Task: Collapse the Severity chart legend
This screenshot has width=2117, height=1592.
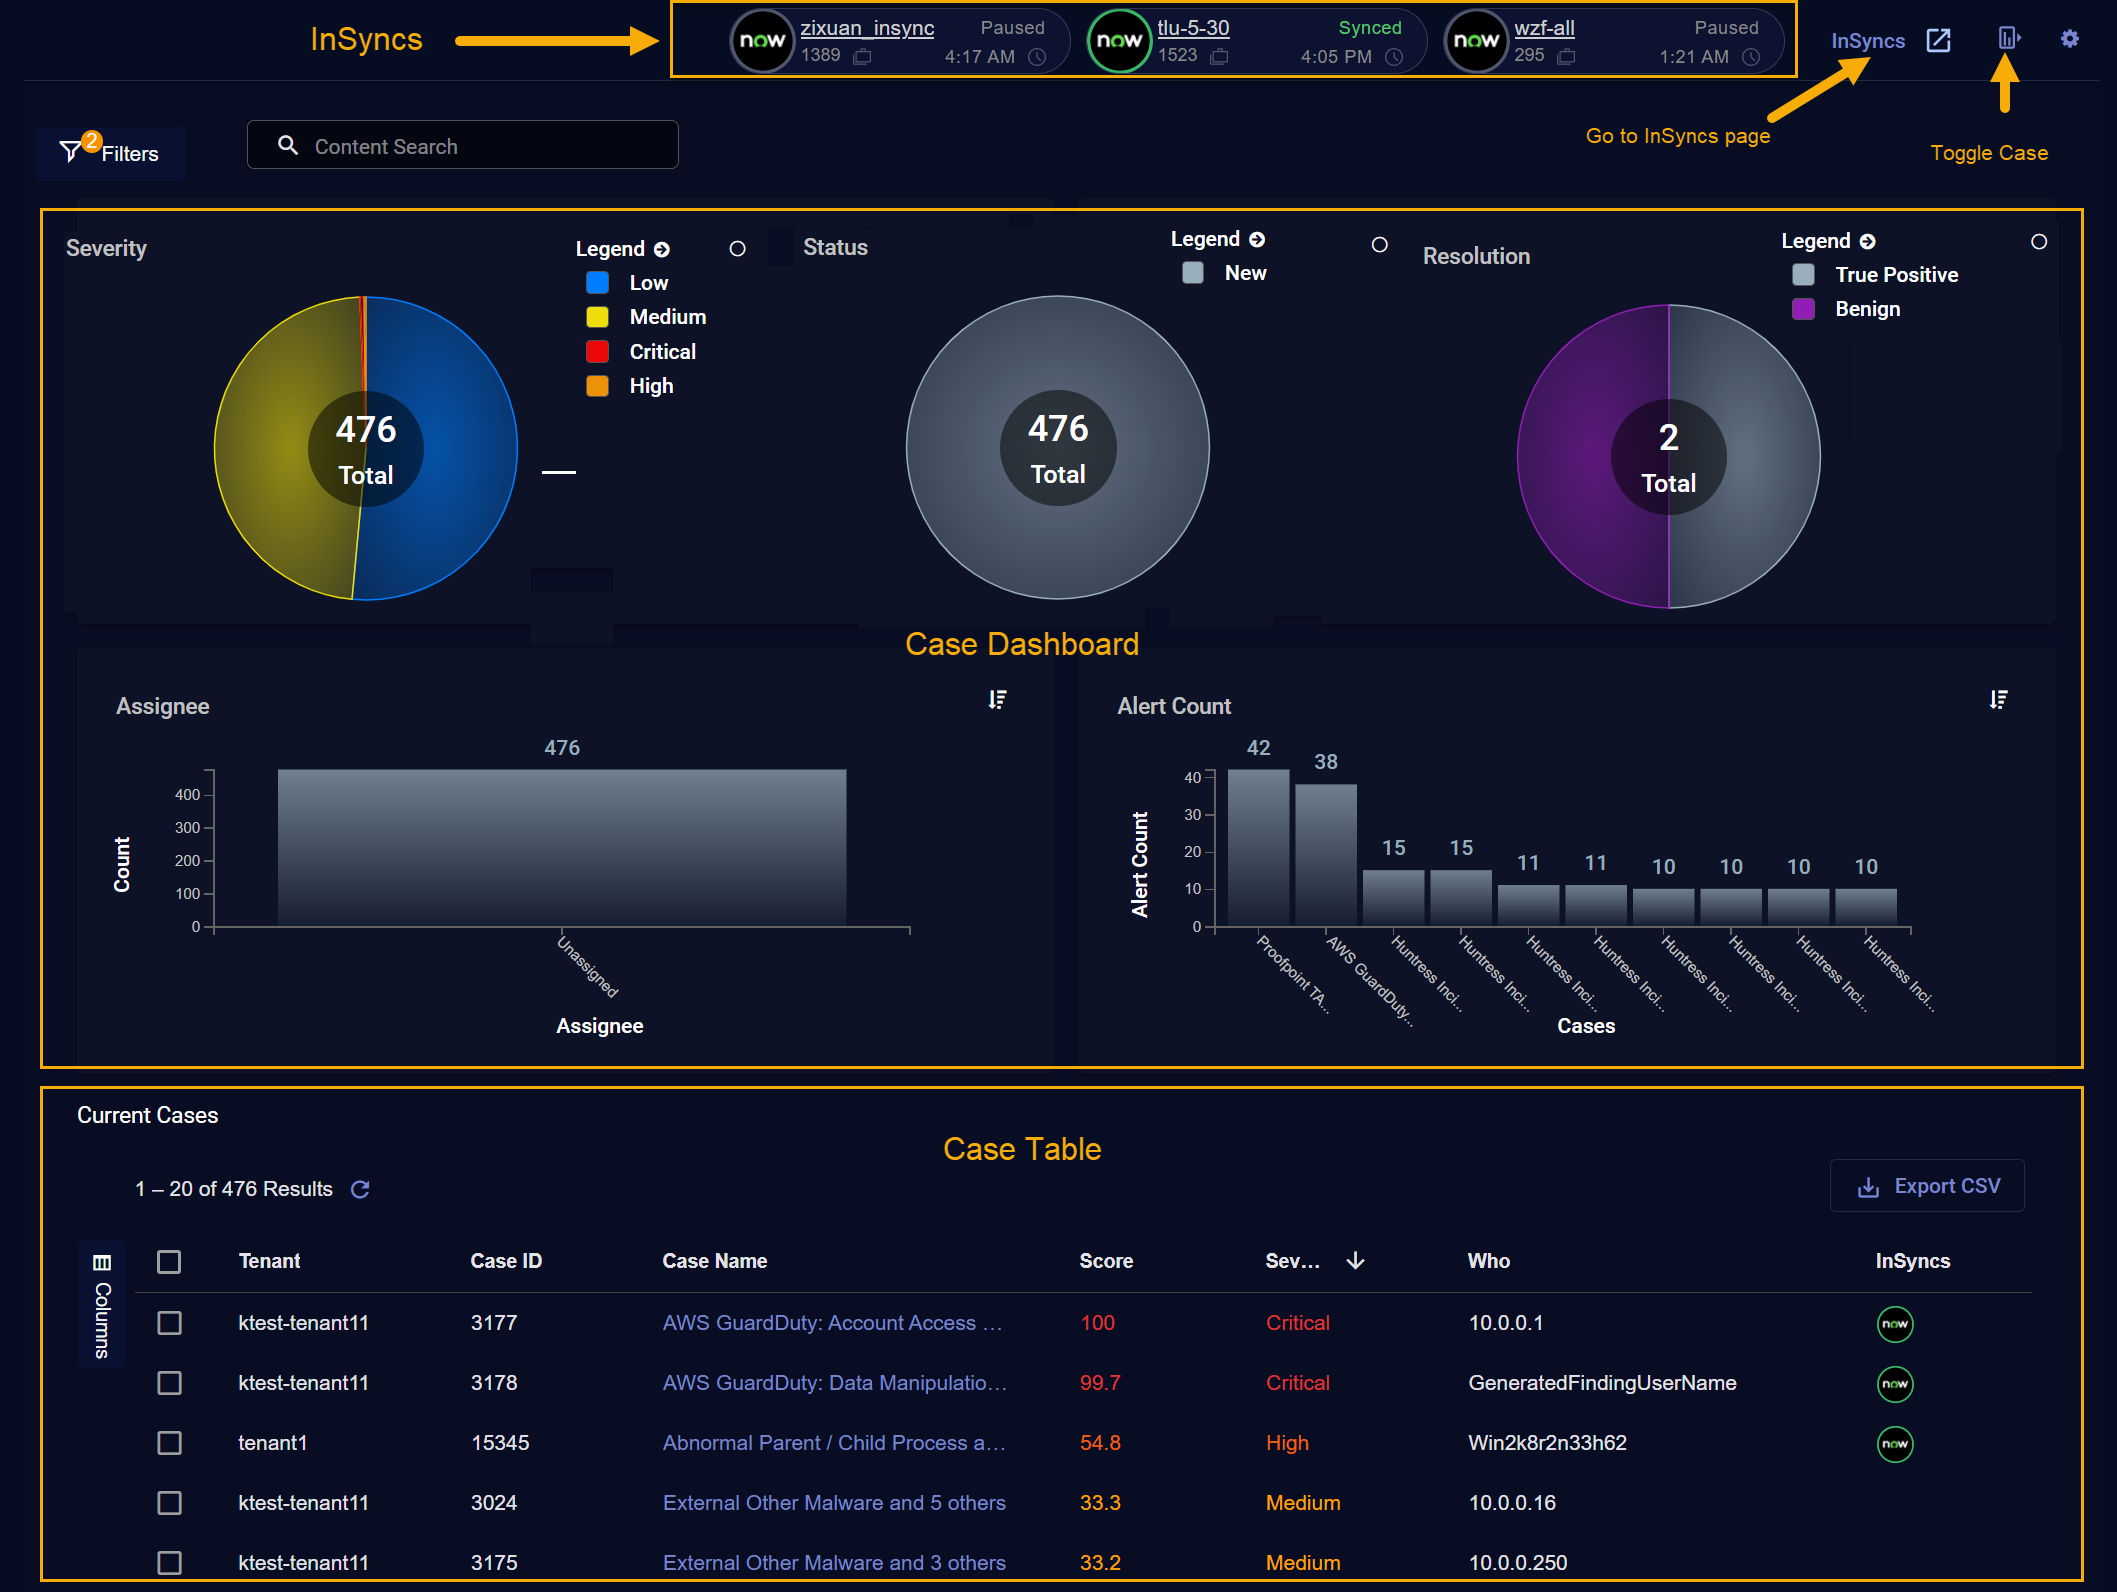Action: pos(662,249)
